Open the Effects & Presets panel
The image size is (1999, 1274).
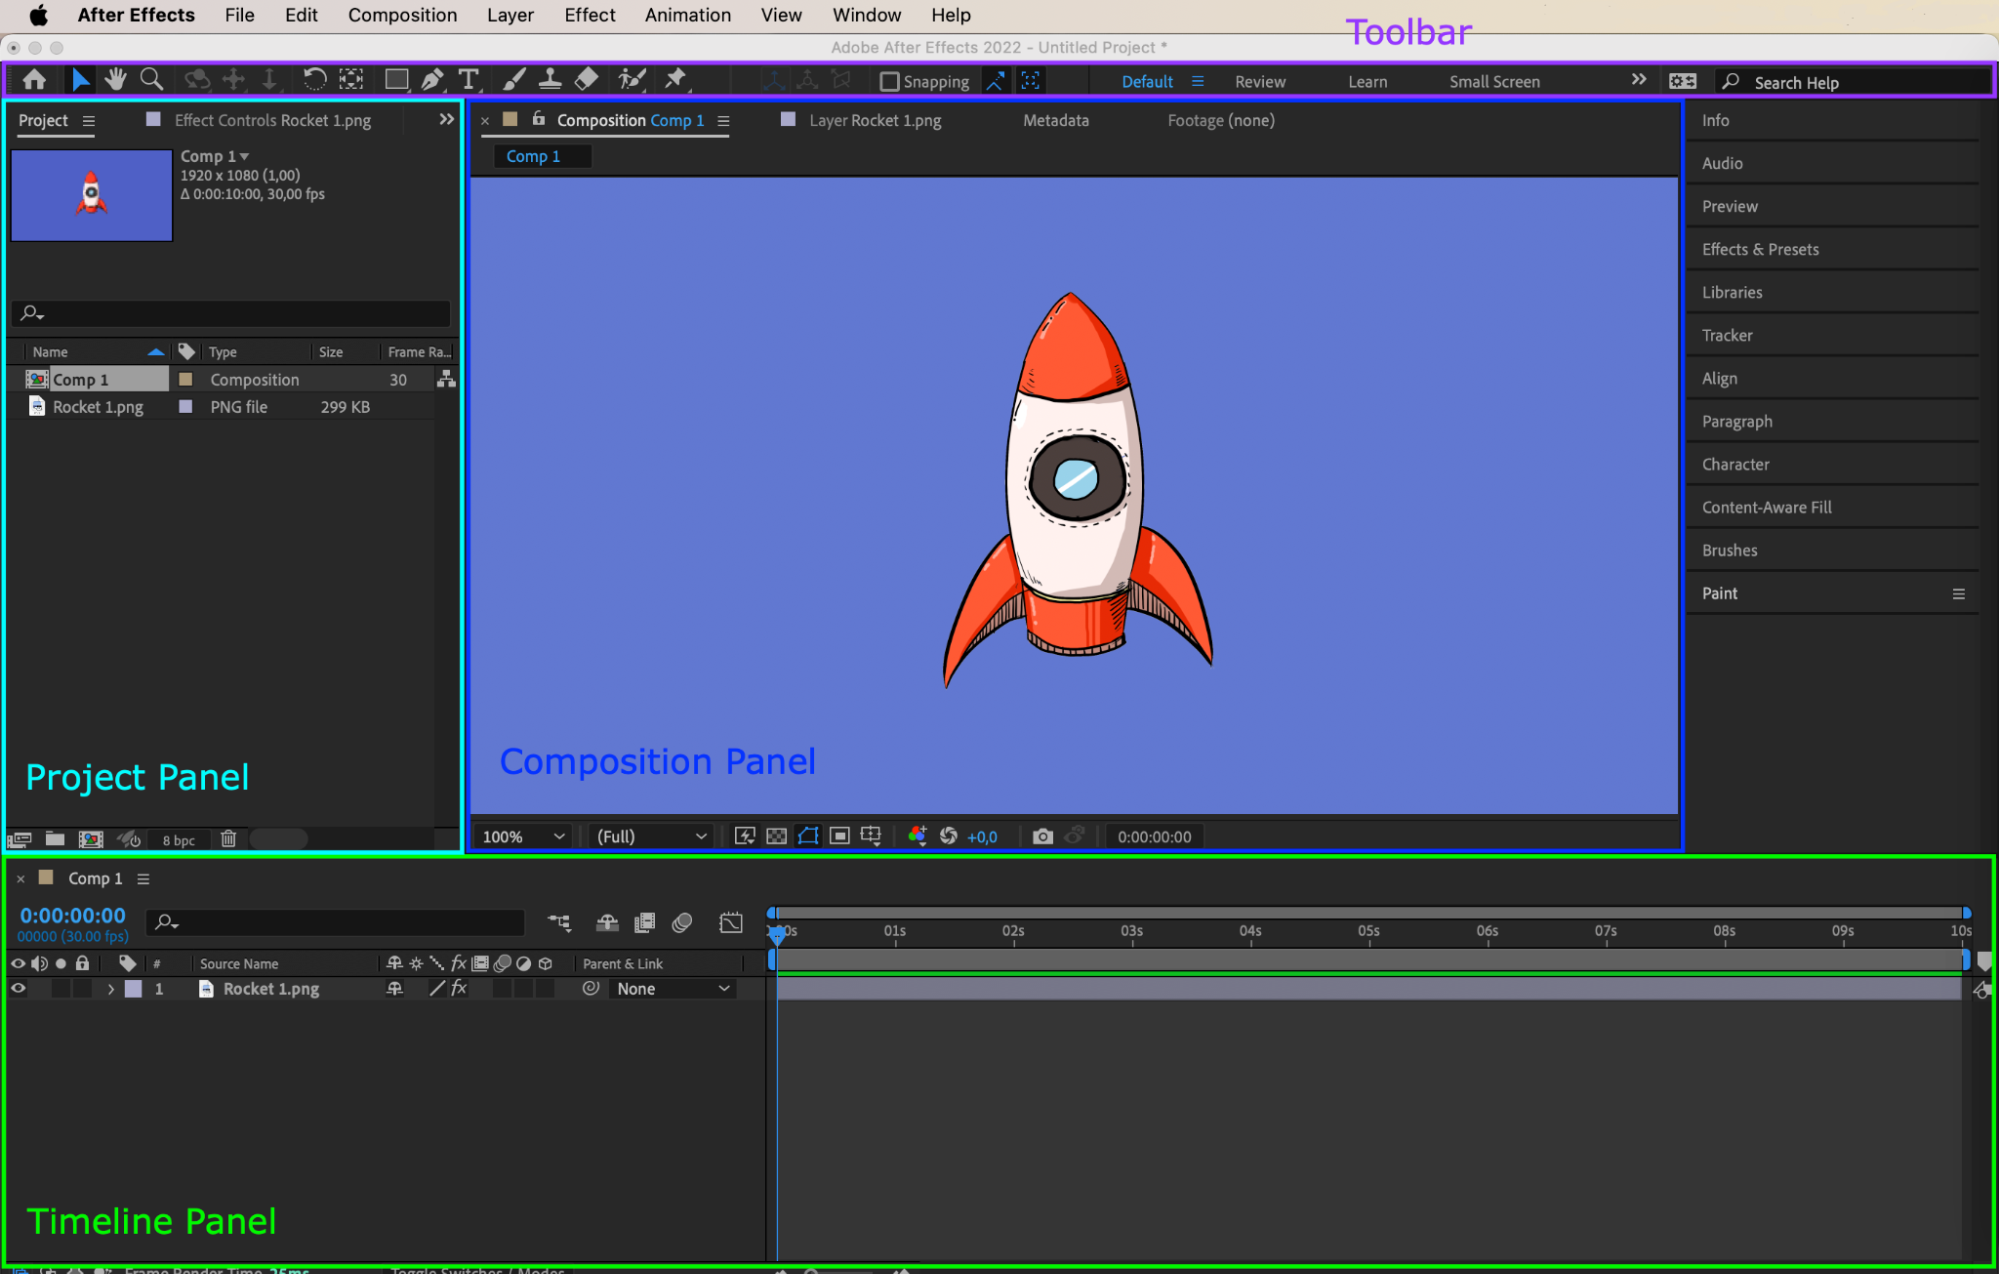[1760, 249]
